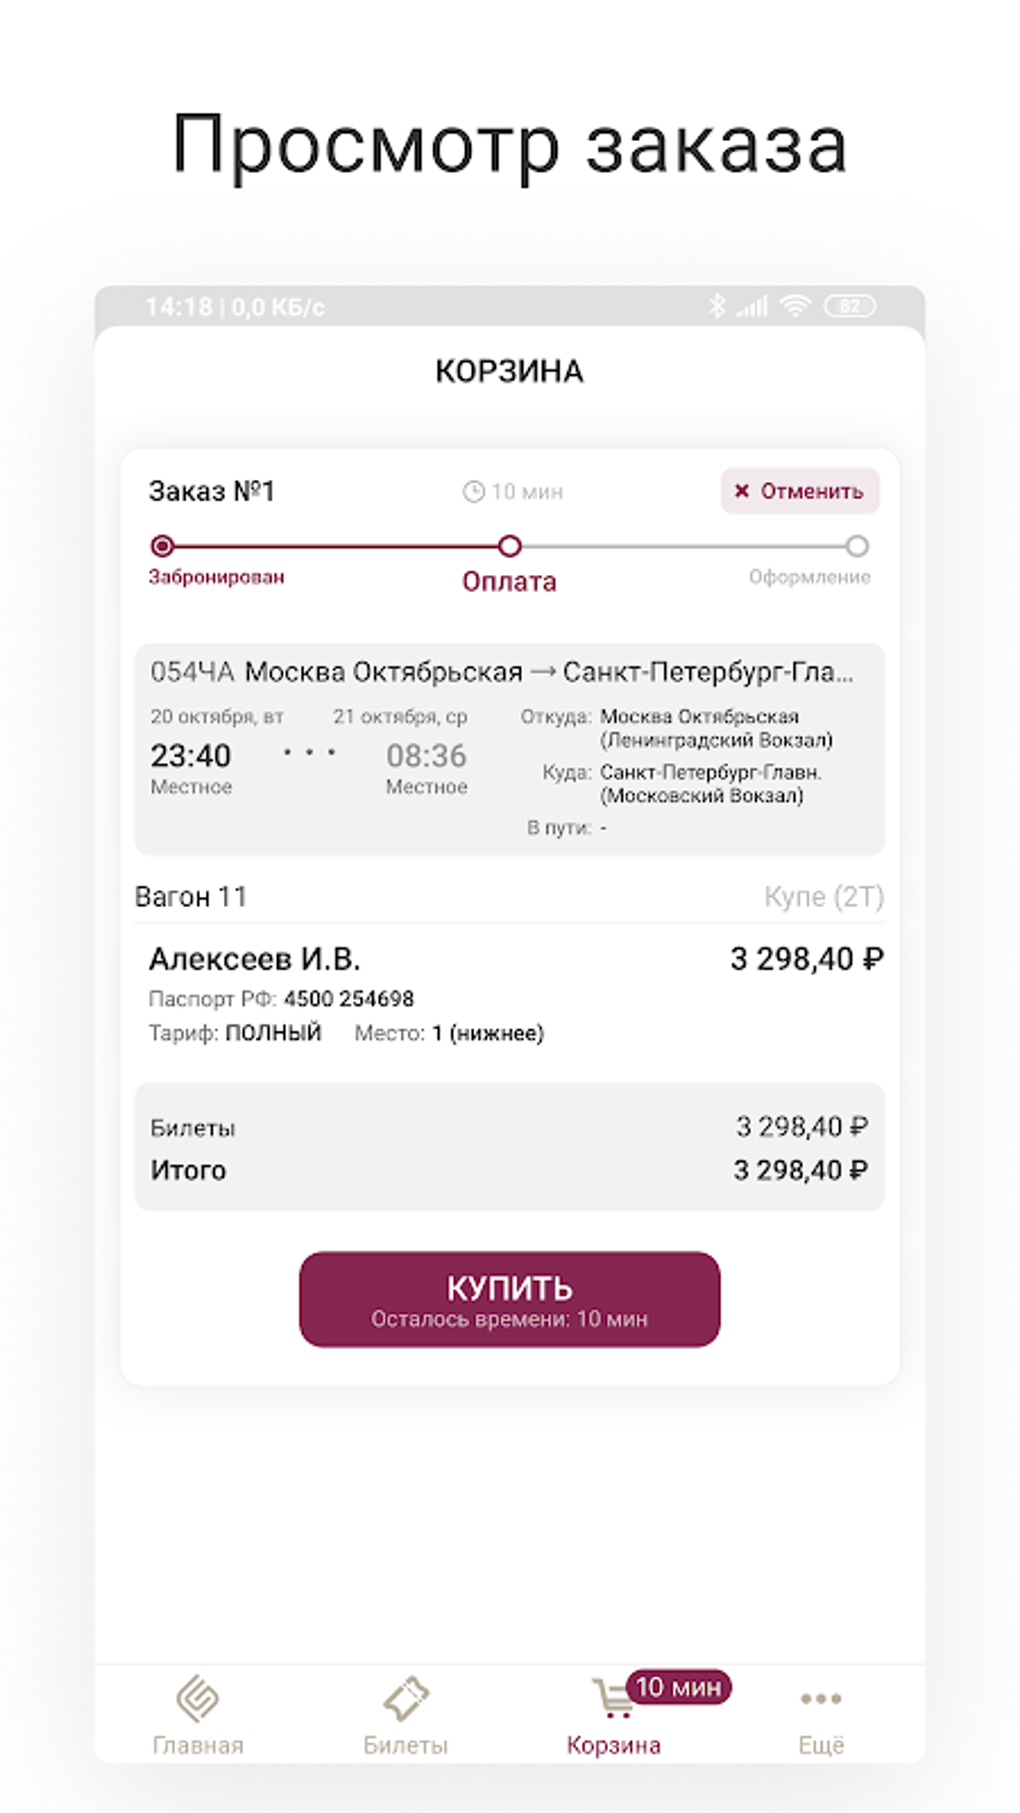Image resolution: width=1020 pixels, height=1813 pixels.
Task: Open the Билеты tickets tab icon
Action: [x=405, y=1698]
